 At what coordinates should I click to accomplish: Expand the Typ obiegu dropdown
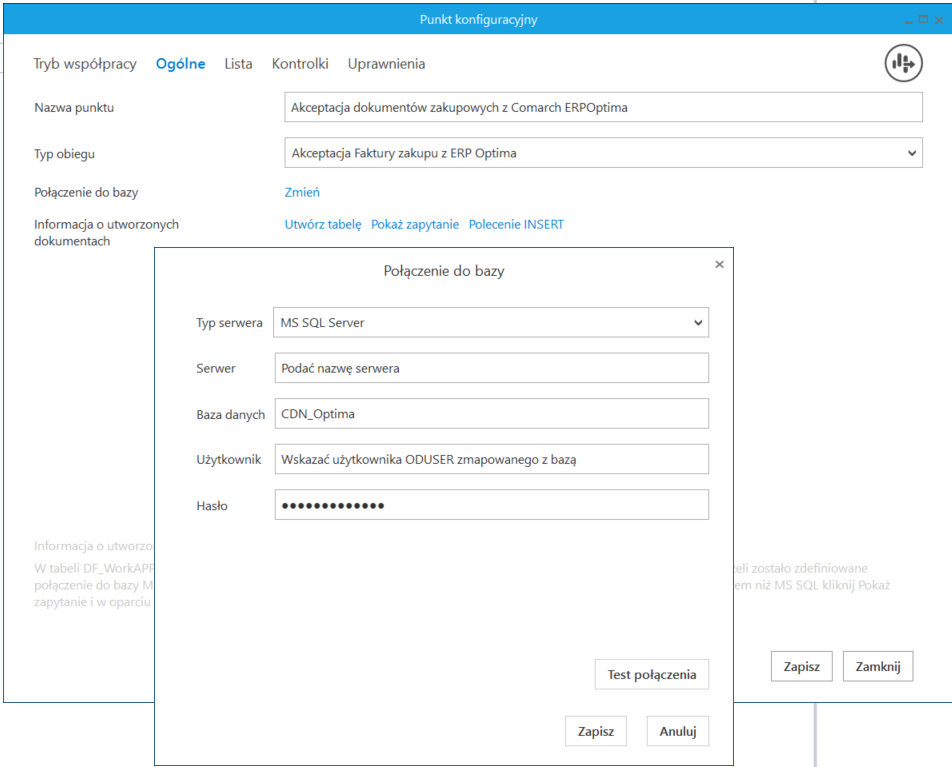[603, 153]
